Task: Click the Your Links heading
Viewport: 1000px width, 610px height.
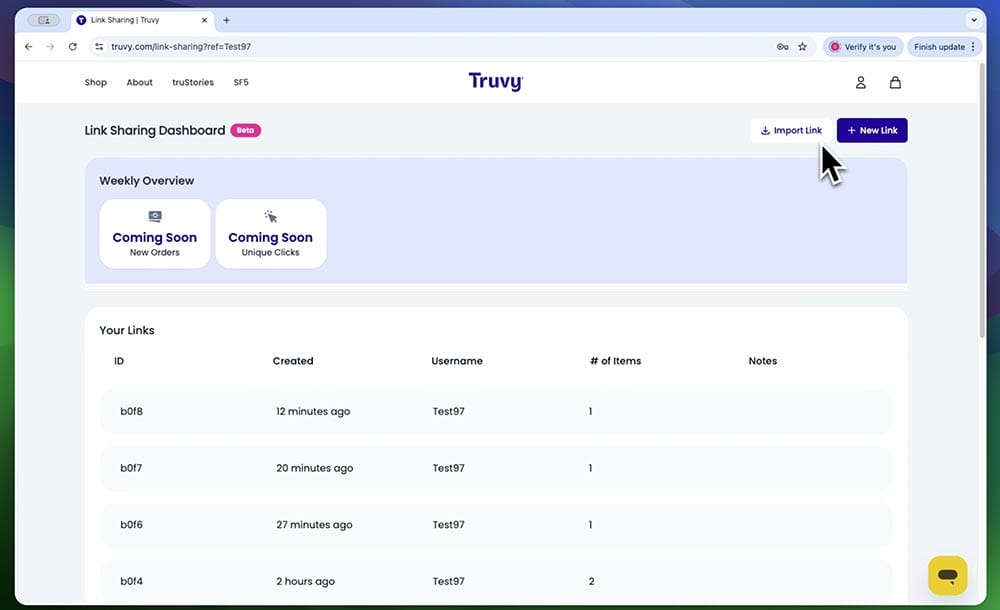Action: (x=127, y=331)
